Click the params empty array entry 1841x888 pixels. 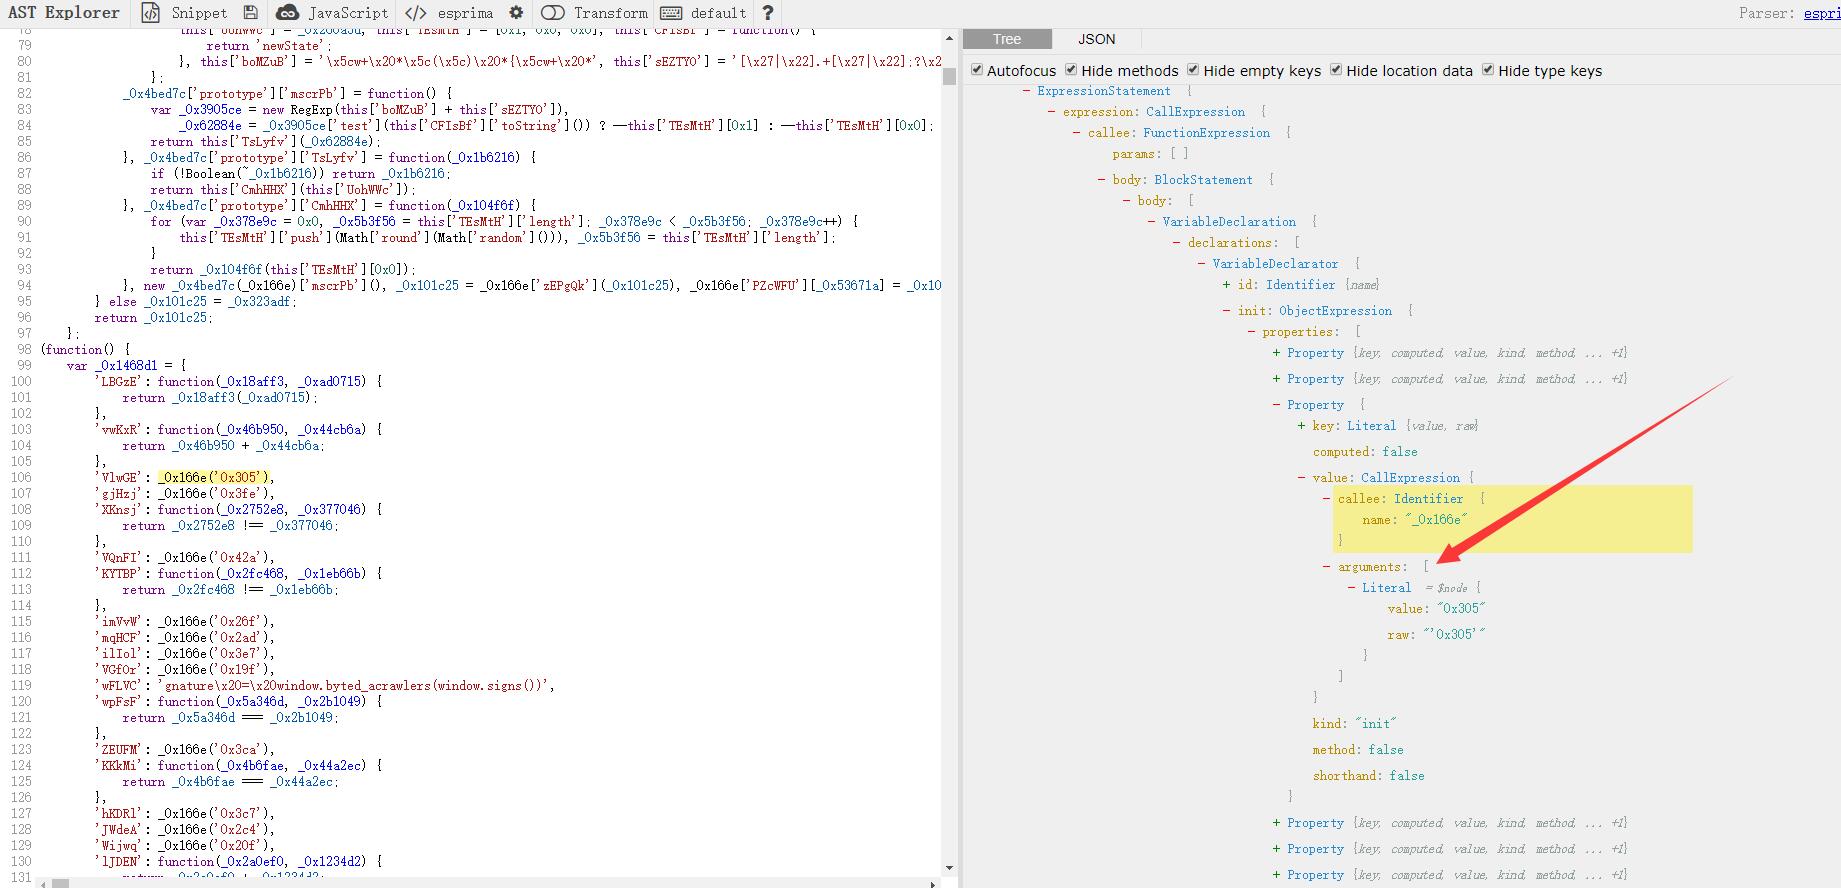(1150, 154)
